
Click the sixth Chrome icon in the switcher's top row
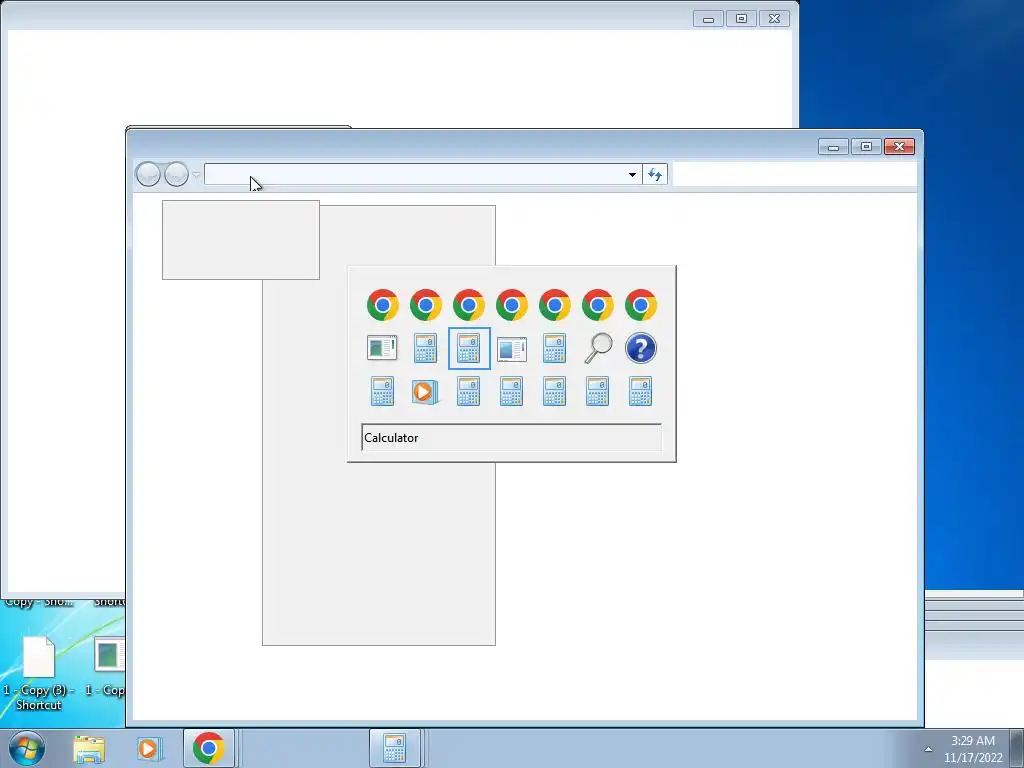(598, 305)
